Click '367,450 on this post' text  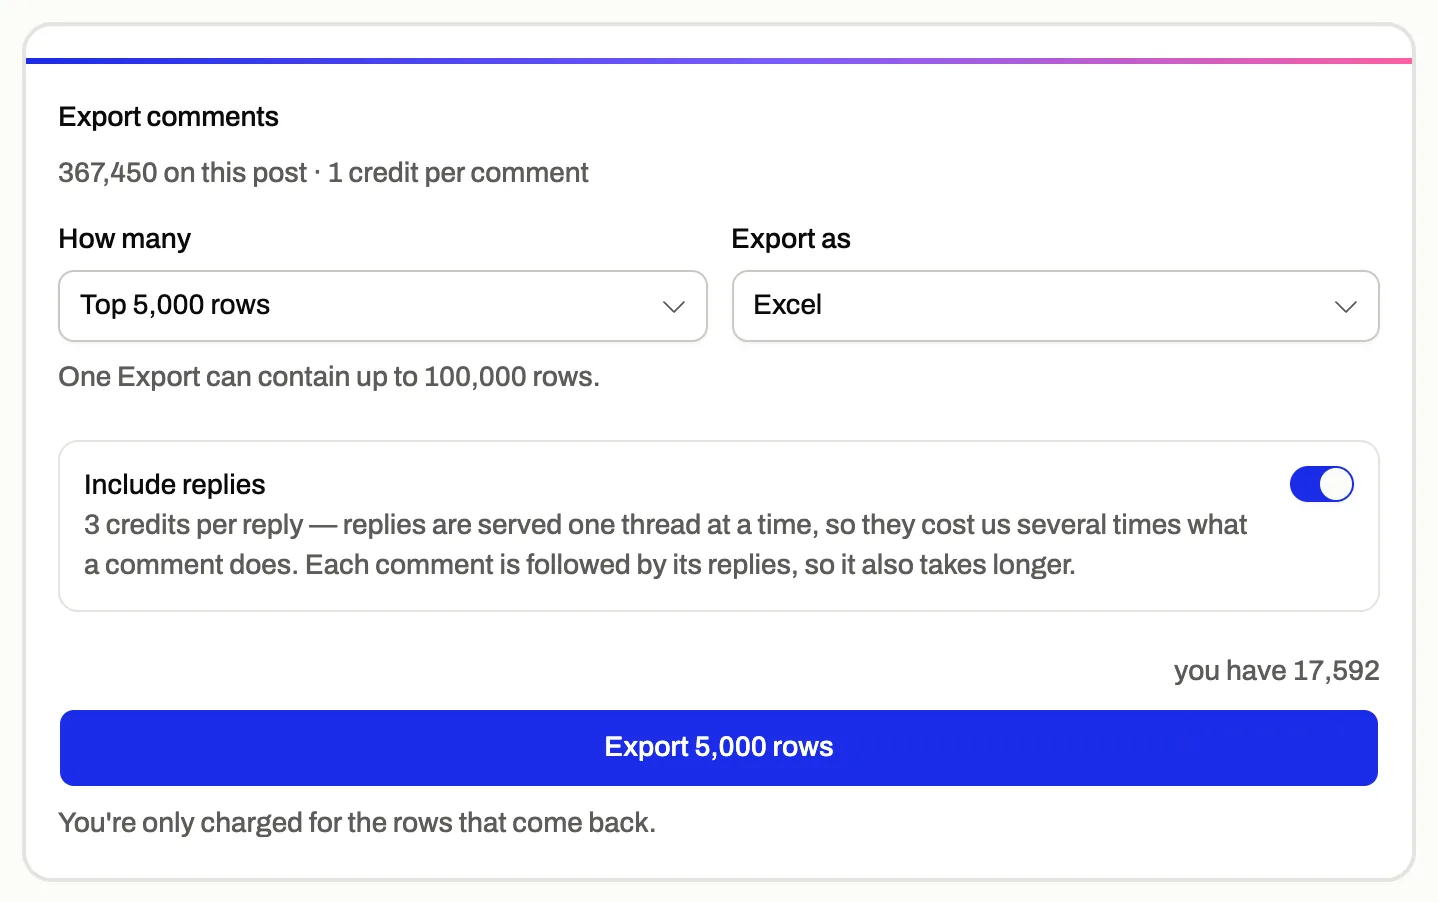[x=183, y=173]
